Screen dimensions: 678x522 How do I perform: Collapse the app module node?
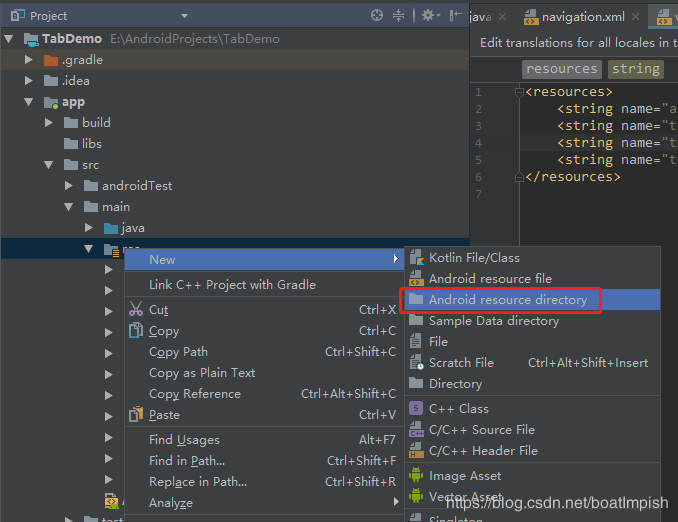click(29, 102)
